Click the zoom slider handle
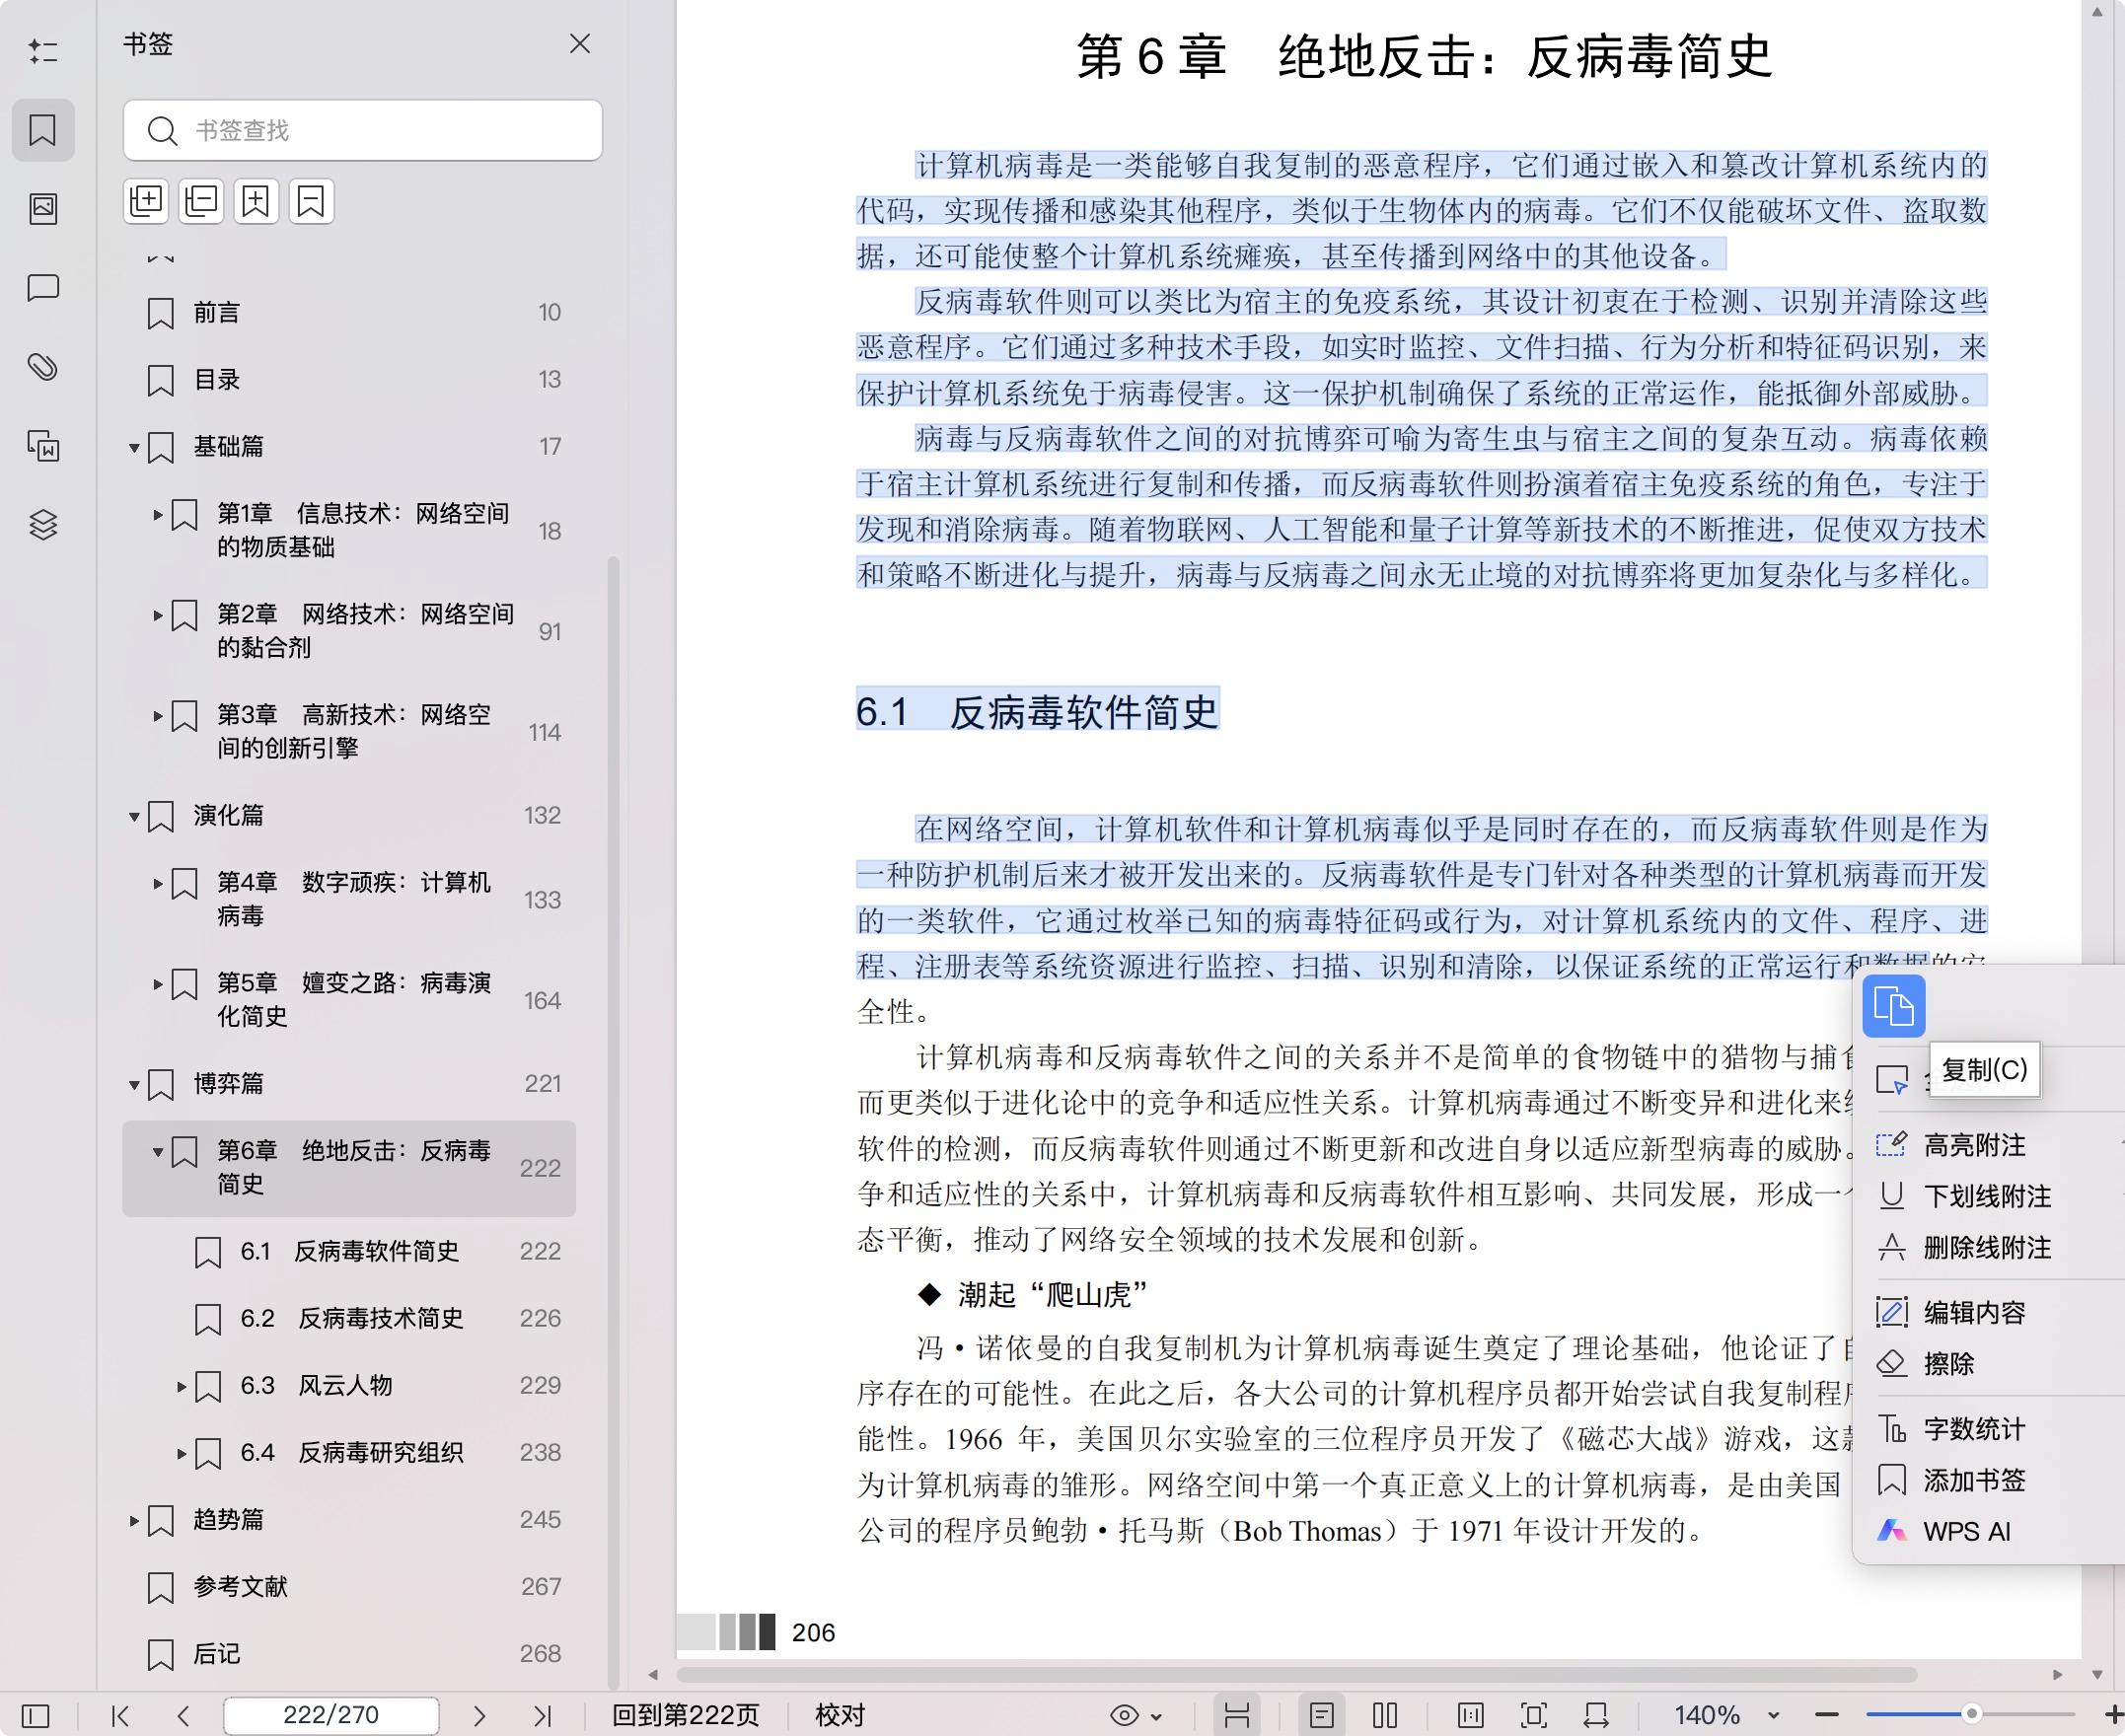Image resolution: width=2125 pixels, height=1736 pixels. tap(1971, 1714)
